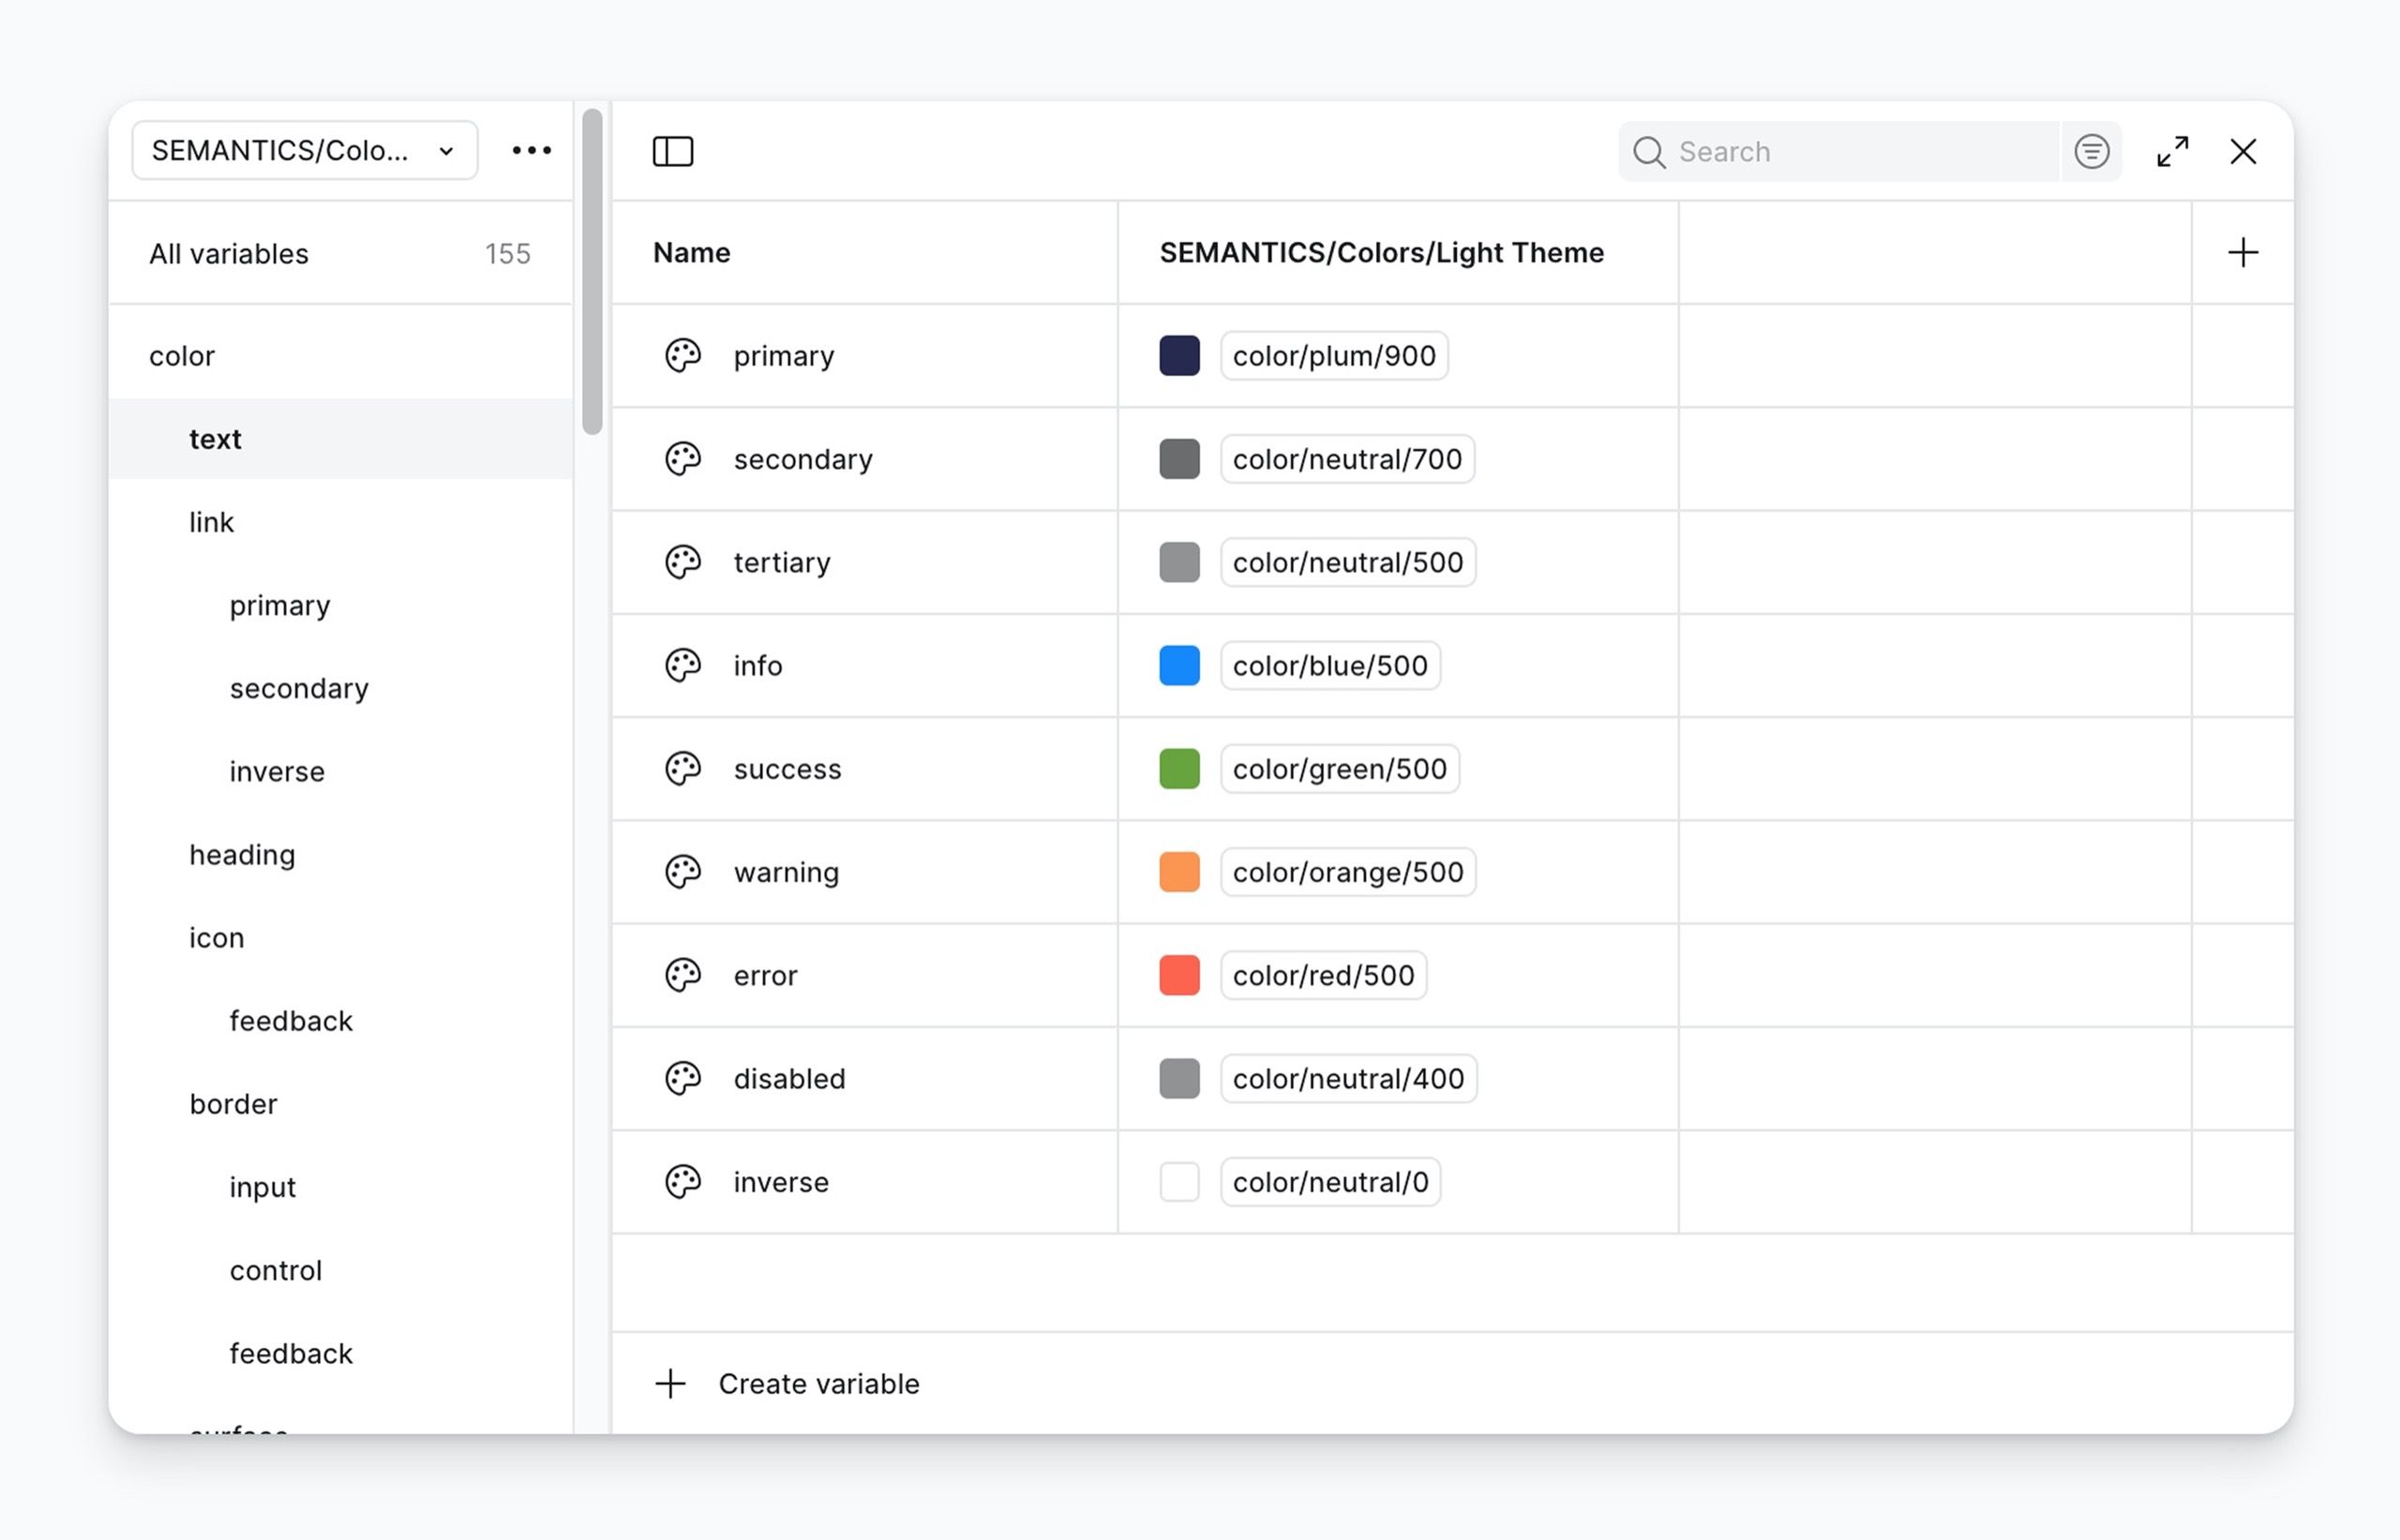Image resolution: width=2400 pixels, height=1540 pixels.
Task: Add a new mode column with plus
Action: click(x=2243, y=252)
